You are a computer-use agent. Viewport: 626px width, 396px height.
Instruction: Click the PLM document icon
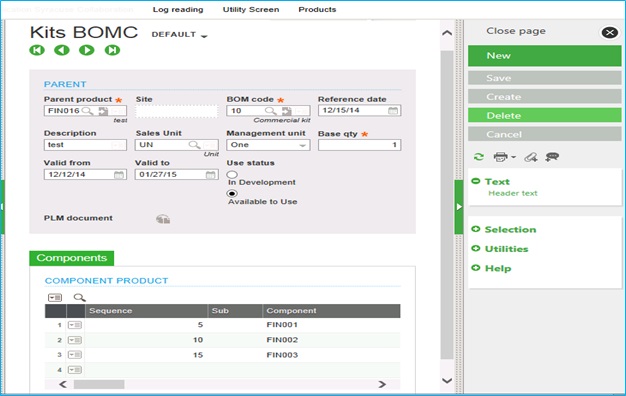point(163,219)
